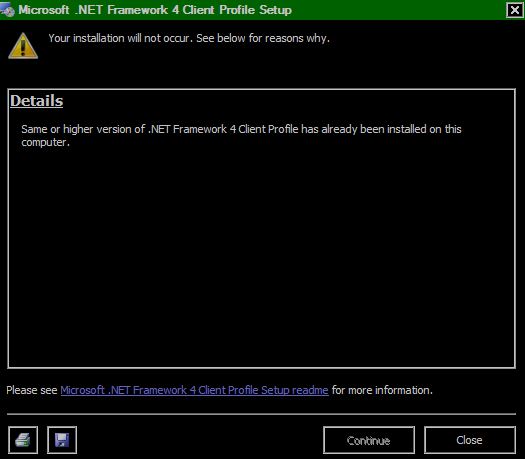Click the yellow warning triangle icon

pyautogui.click(x=23, y=46)
